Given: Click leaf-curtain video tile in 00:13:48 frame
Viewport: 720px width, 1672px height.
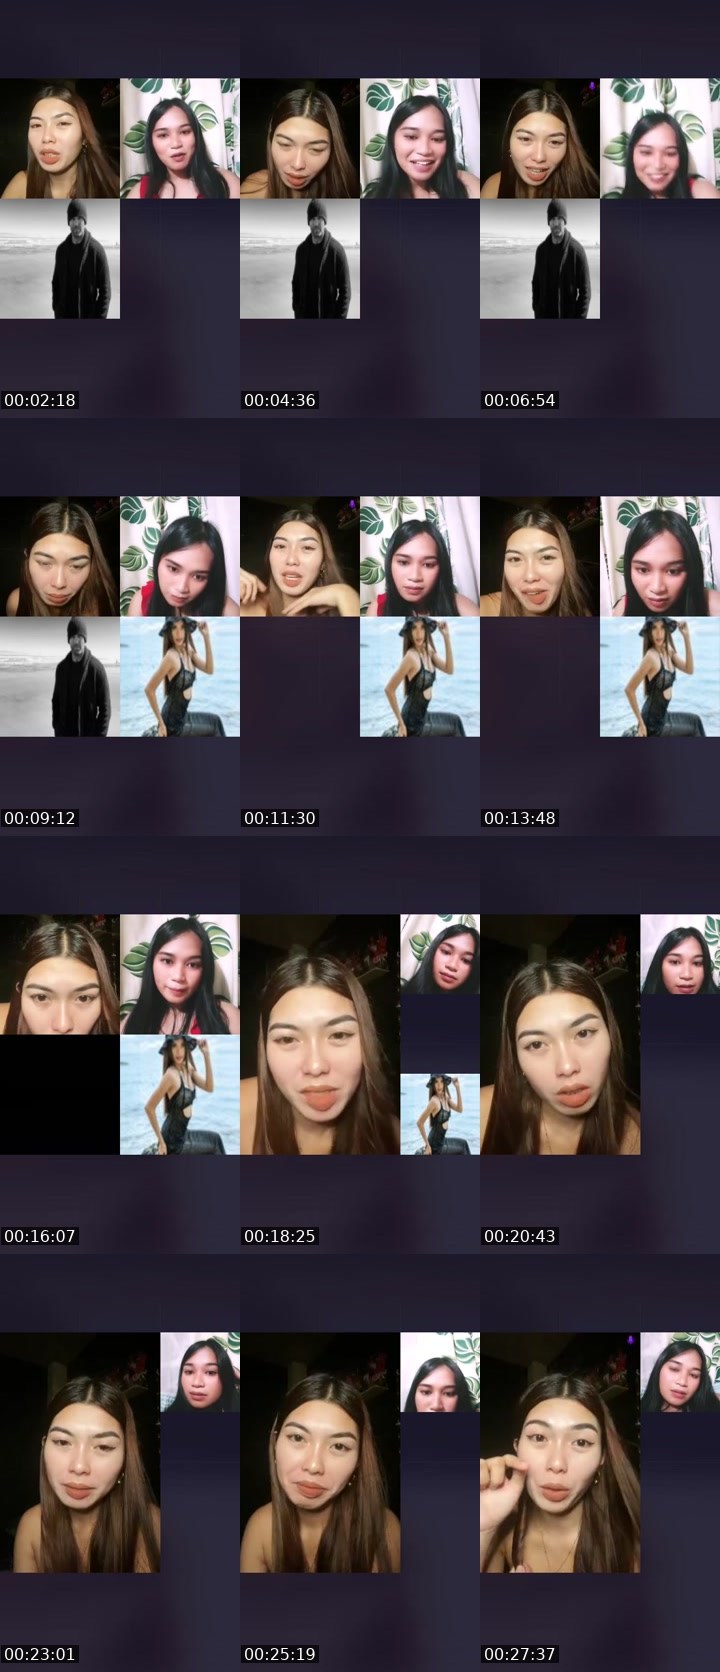Looking at the screenshot, I should [660, 556].
